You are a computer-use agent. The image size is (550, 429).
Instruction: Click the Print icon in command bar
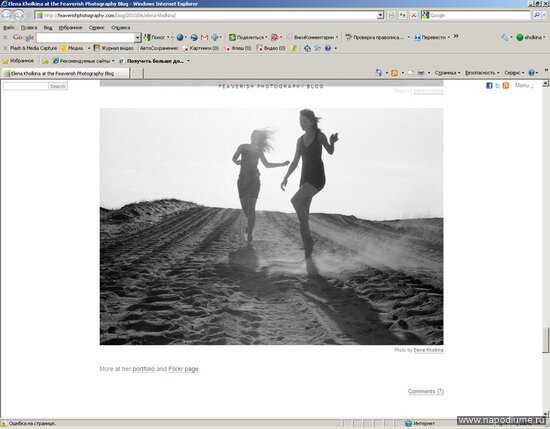[421, 73]
